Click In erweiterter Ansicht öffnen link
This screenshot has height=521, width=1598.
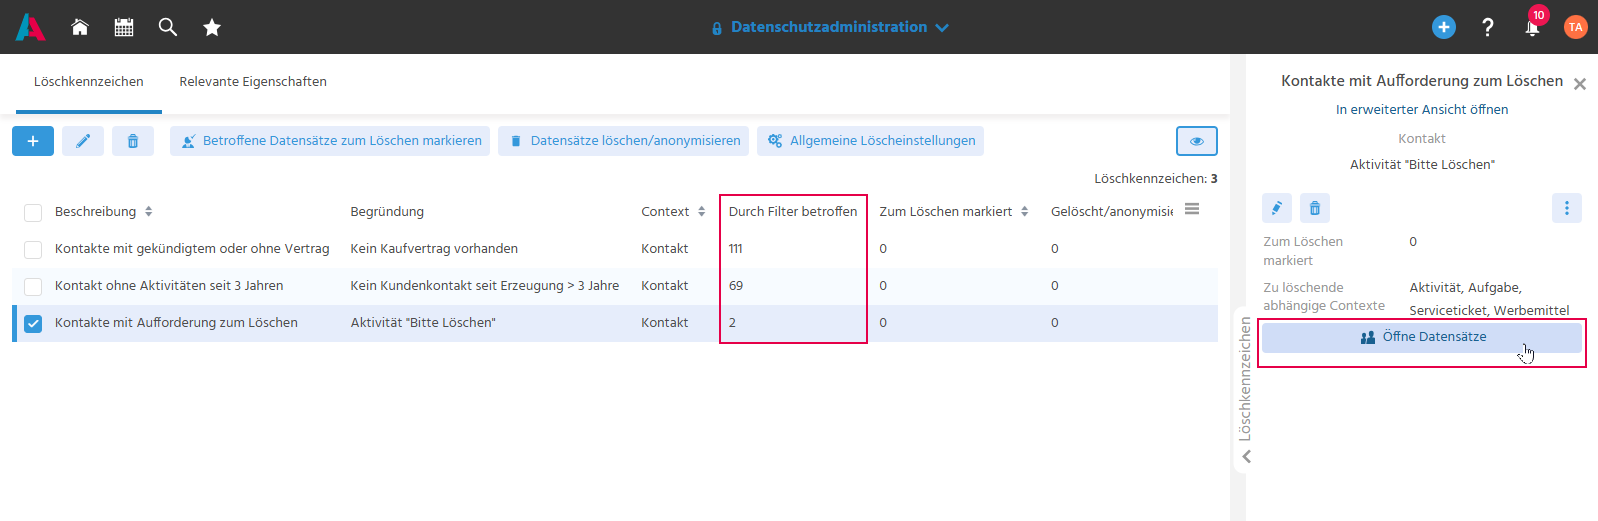pos(1422,110)
